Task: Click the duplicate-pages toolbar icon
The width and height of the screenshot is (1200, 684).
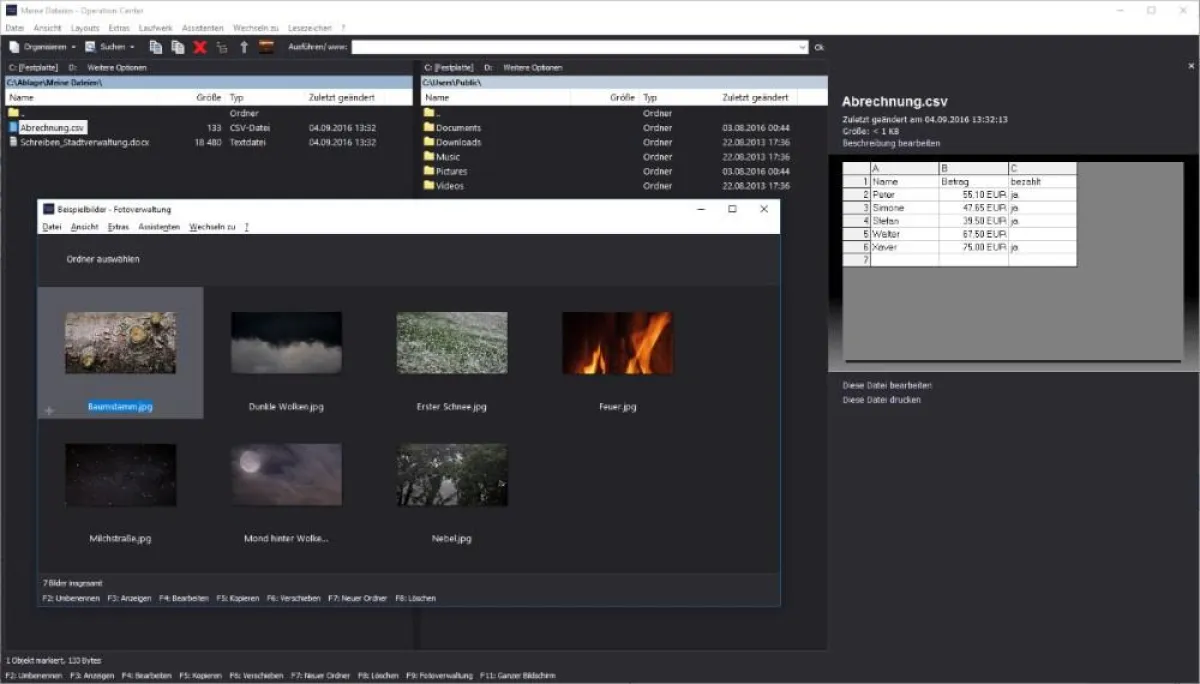Action: (x=178, y=46)
